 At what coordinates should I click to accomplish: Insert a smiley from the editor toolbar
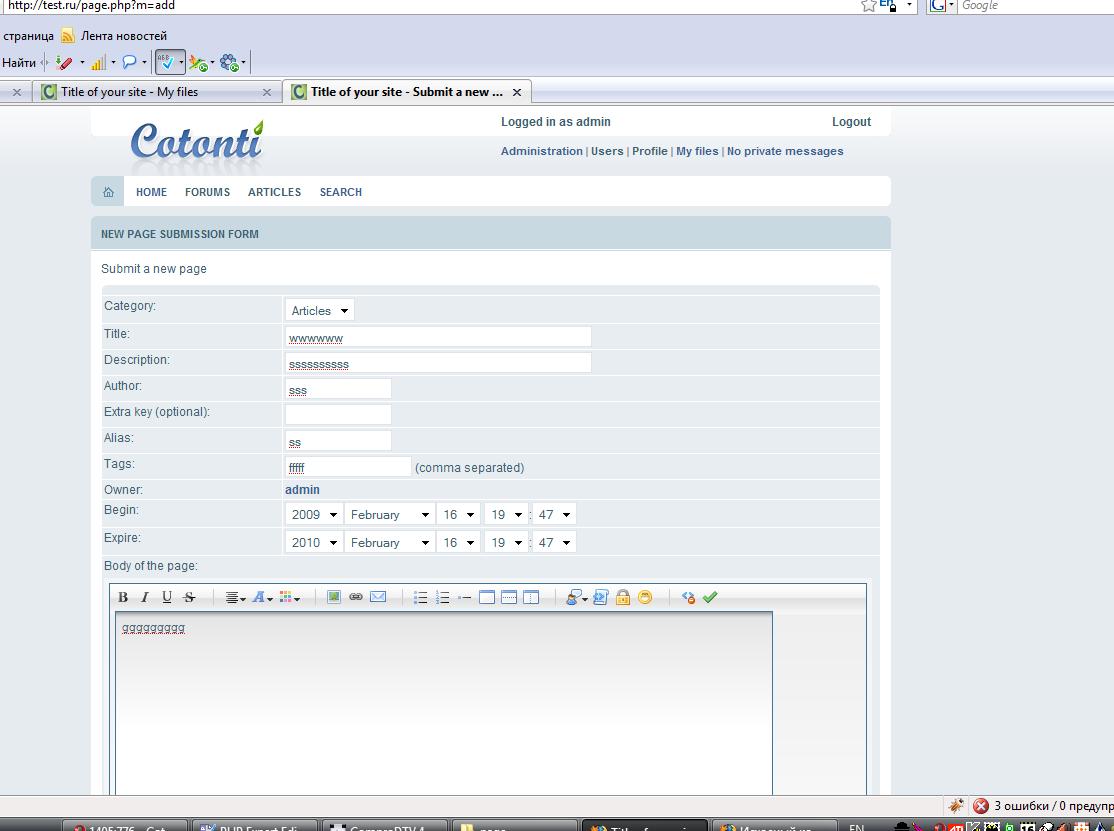click(645, 597)
